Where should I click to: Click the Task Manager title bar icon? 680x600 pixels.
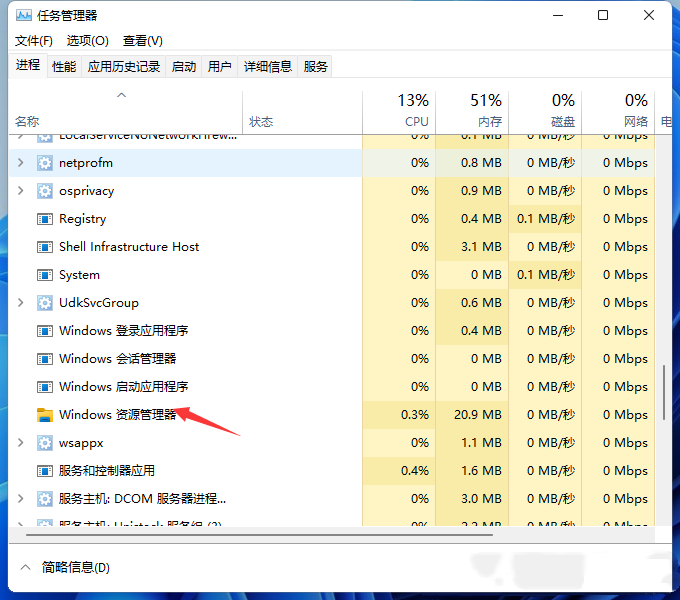24,16
